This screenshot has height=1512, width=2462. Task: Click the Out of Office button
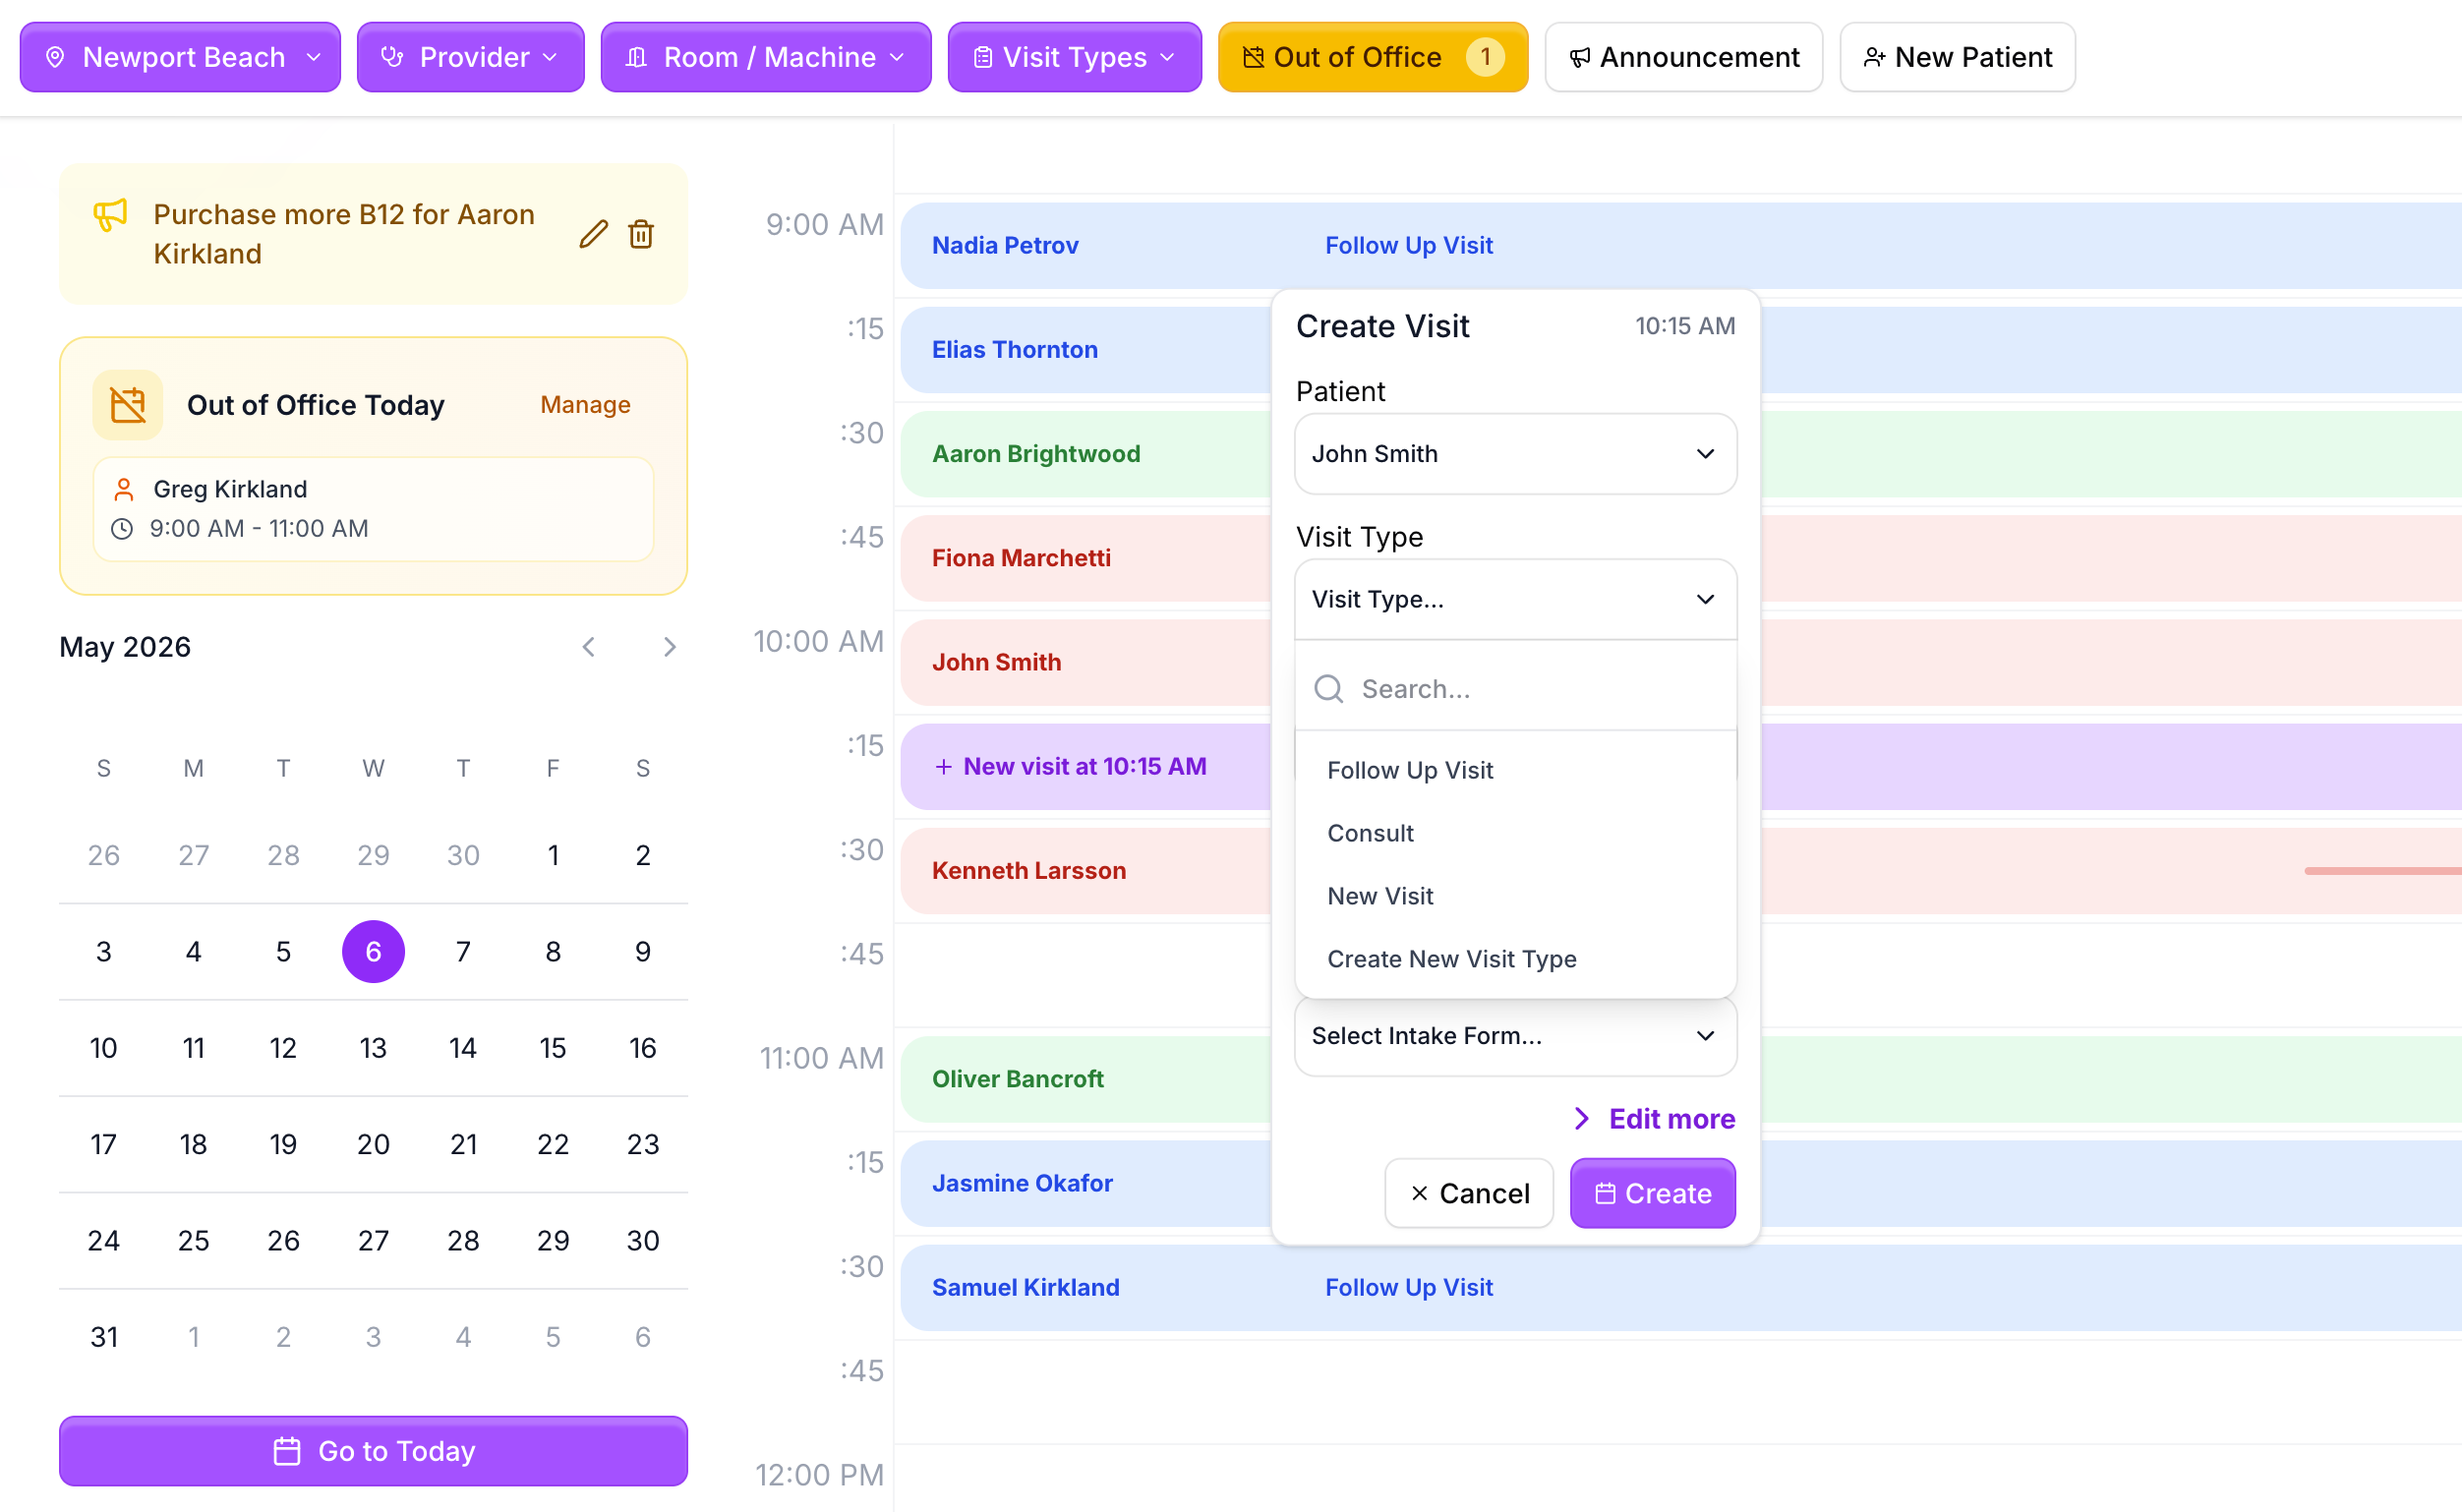(1373, 57)
